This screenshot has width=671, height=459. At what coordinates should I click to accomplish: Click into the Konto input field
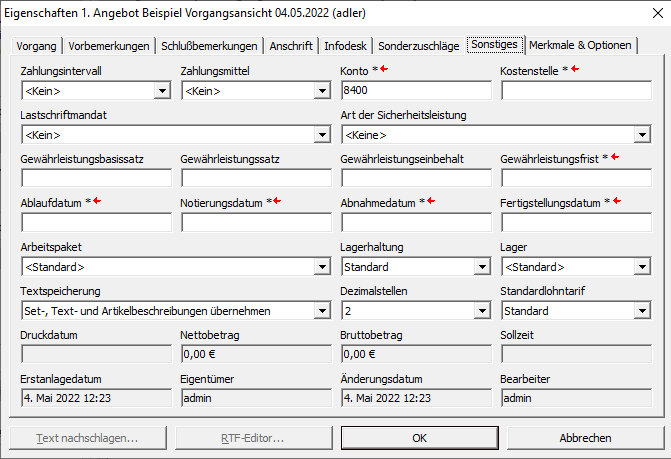(416, 91)
